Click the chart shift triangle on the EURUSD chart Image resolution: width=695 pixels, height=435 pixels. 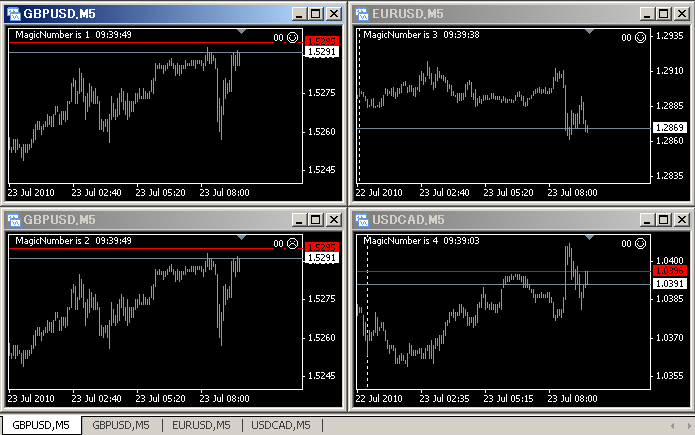point(589,31)
